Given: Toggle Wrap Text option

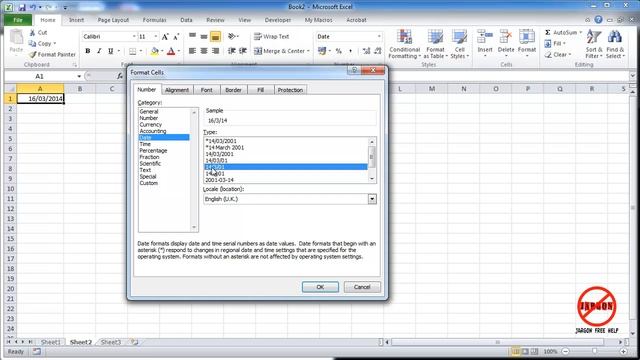Looking at the screenshot, I should click(x=271, y=37).
